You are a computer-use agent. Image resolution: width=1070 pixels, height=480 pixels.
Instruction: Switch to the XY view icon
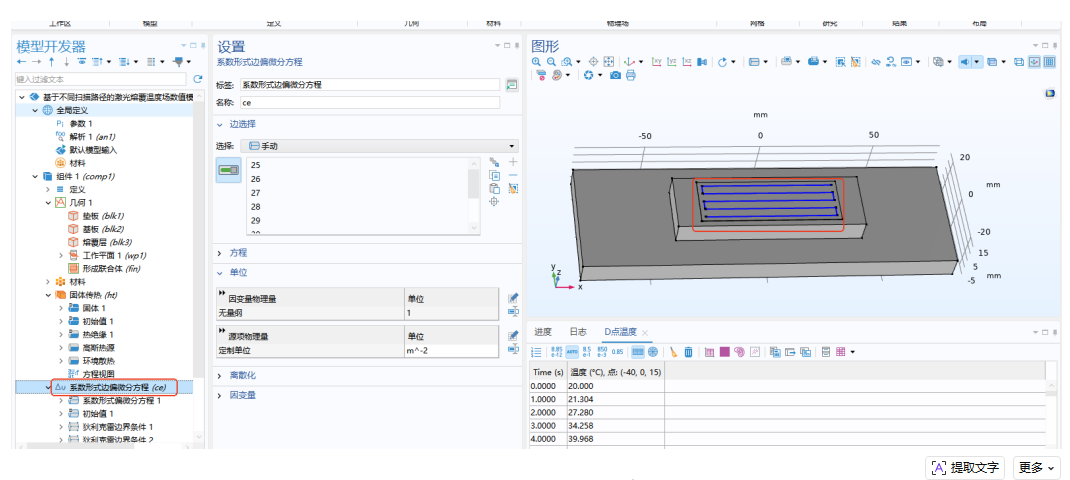(657, 61)
